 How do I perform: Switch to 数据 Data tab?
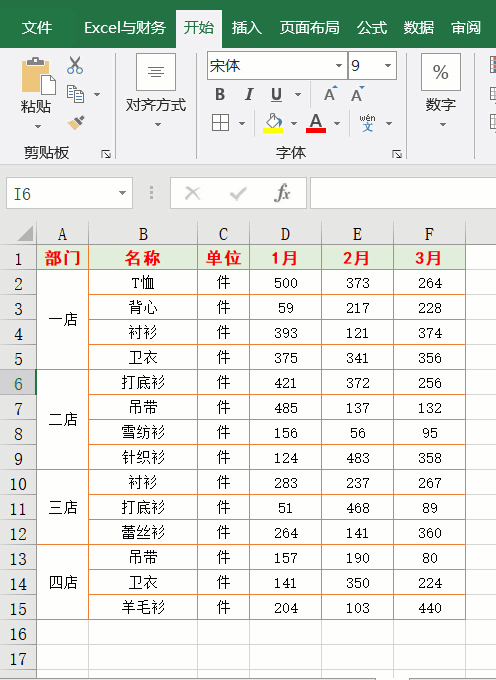click(x=418, y=28)
